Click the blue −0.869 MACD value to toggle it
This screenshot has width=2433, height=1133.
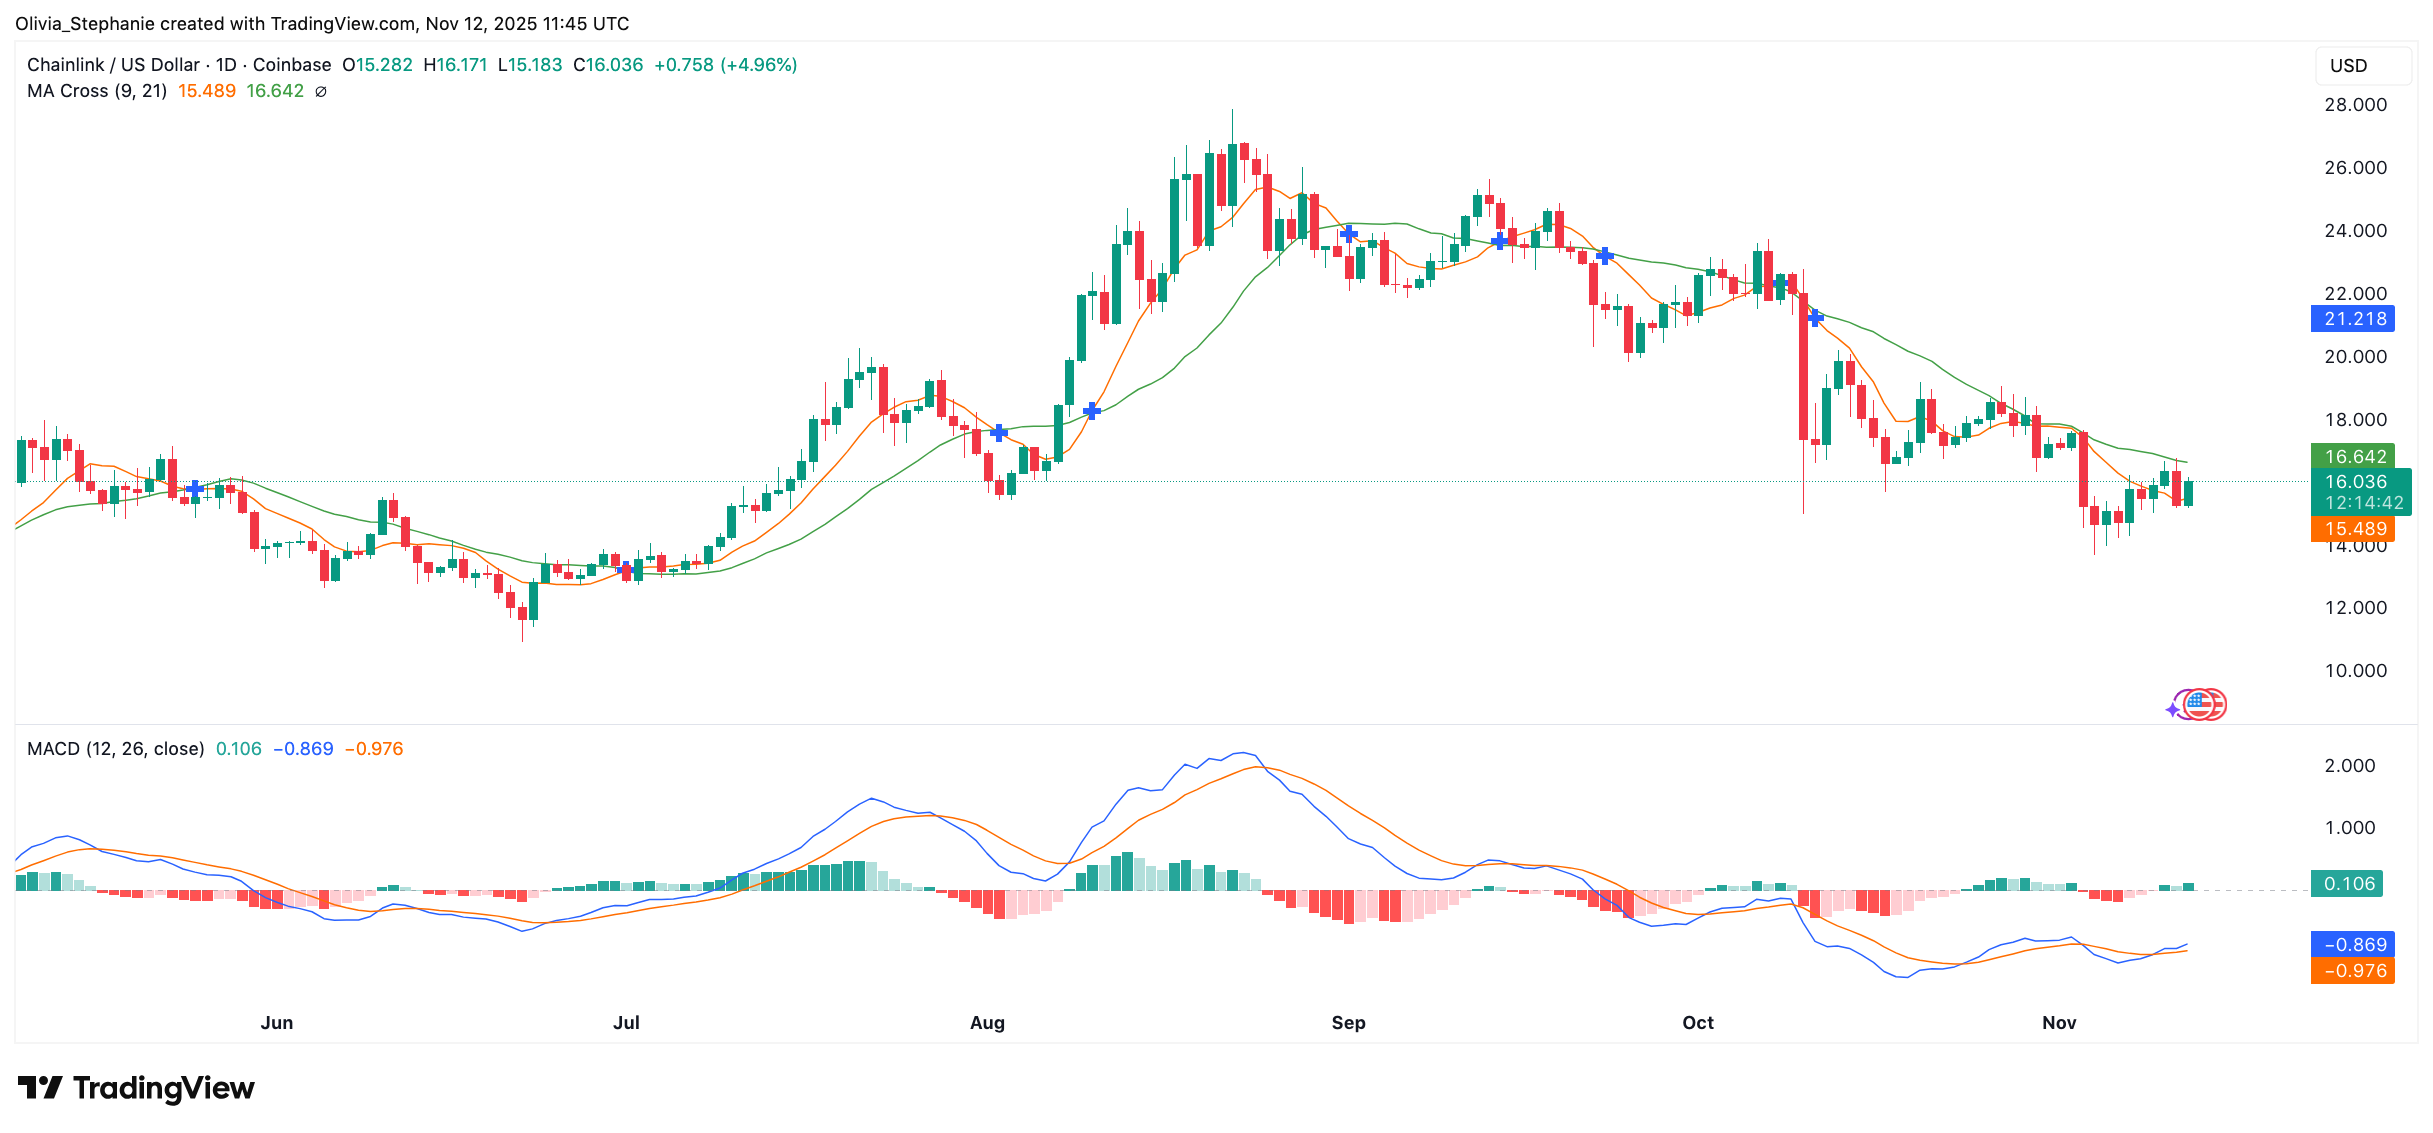coord(2353,943)
